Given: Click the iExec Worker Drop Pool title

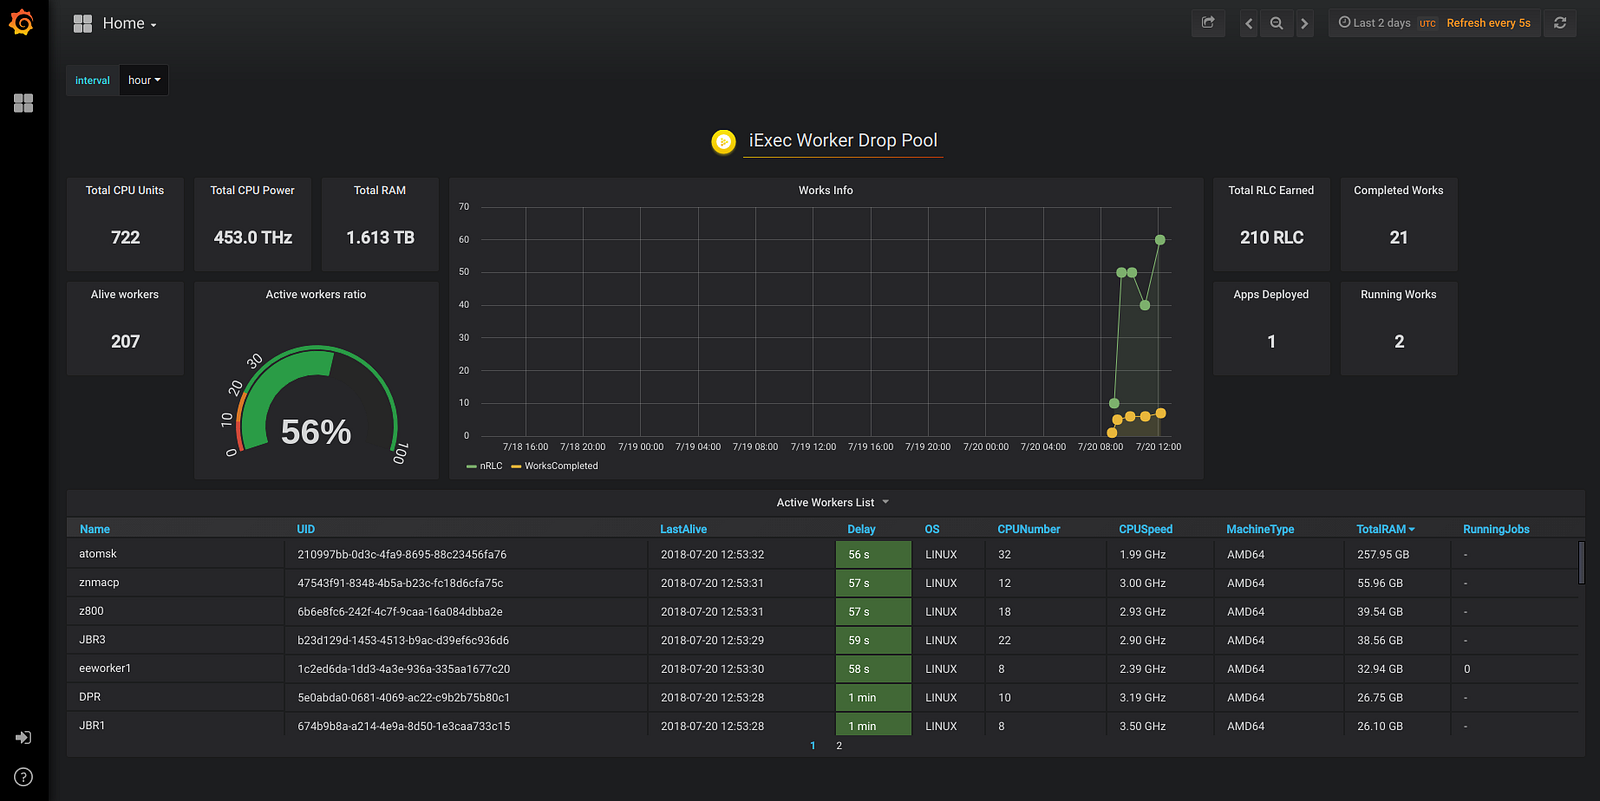Looking at the screenshot, I should pyautogui.click(x=843, y=141).
